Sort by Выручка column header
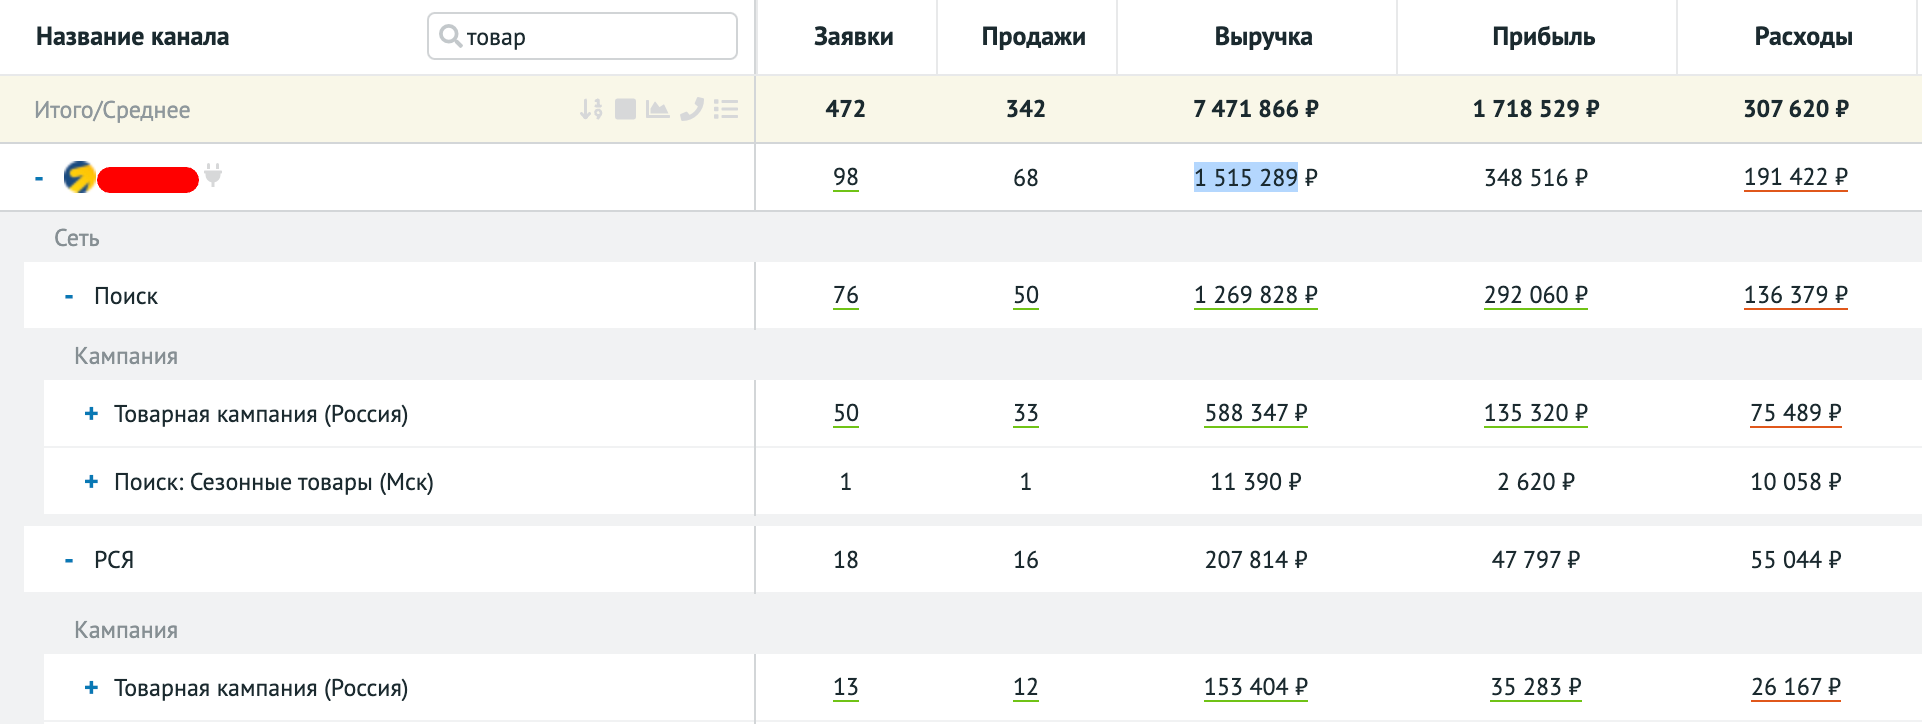1922x724 pixels. tap(1263, 37)
